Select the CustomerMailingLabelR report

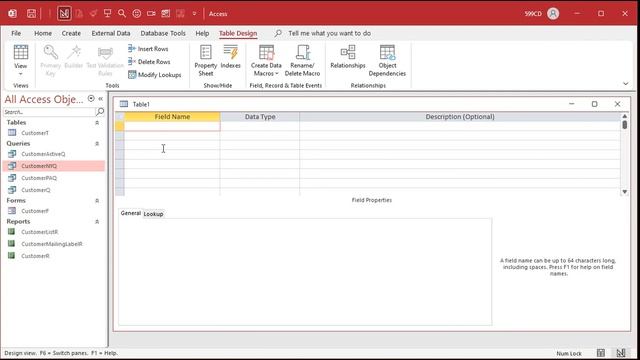(51, 244)
